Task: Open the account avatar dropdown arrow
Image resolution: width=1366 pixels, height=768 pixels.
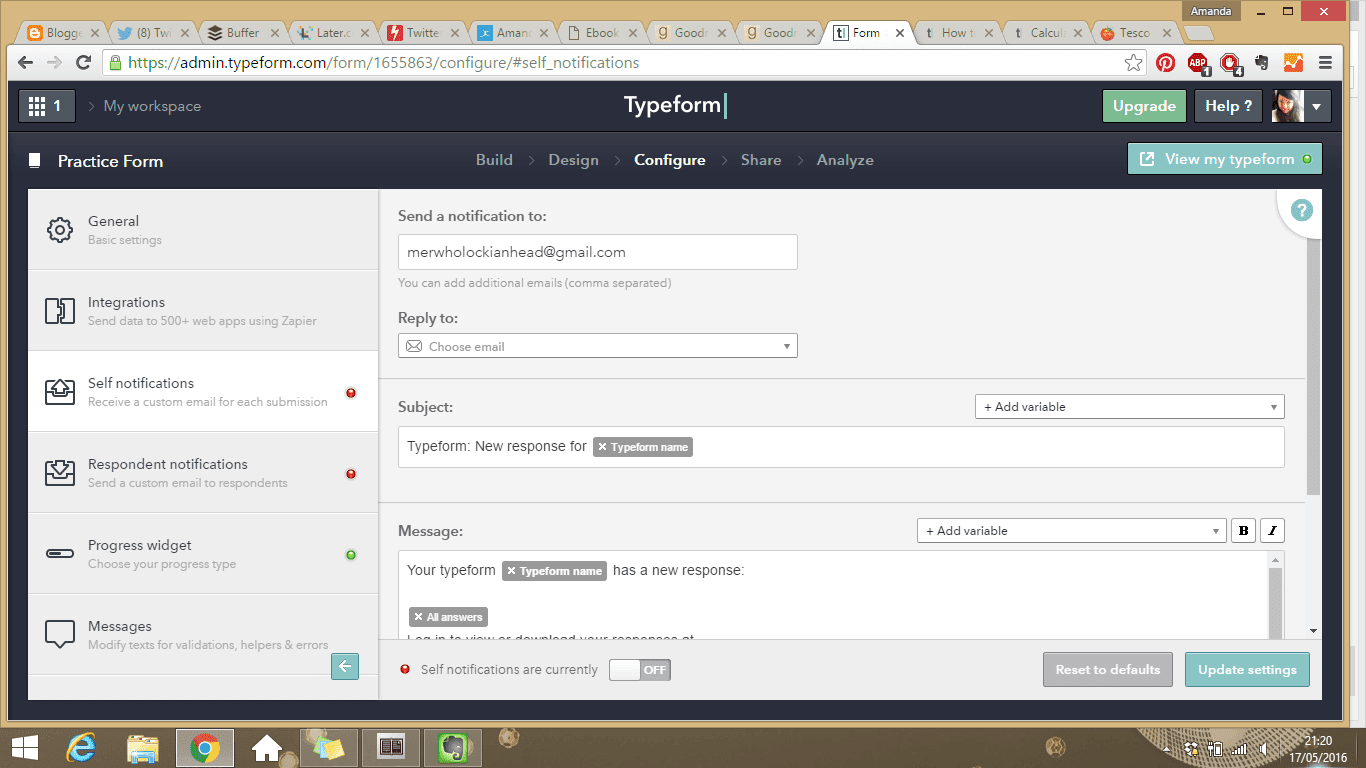Action: [1316, 106]
